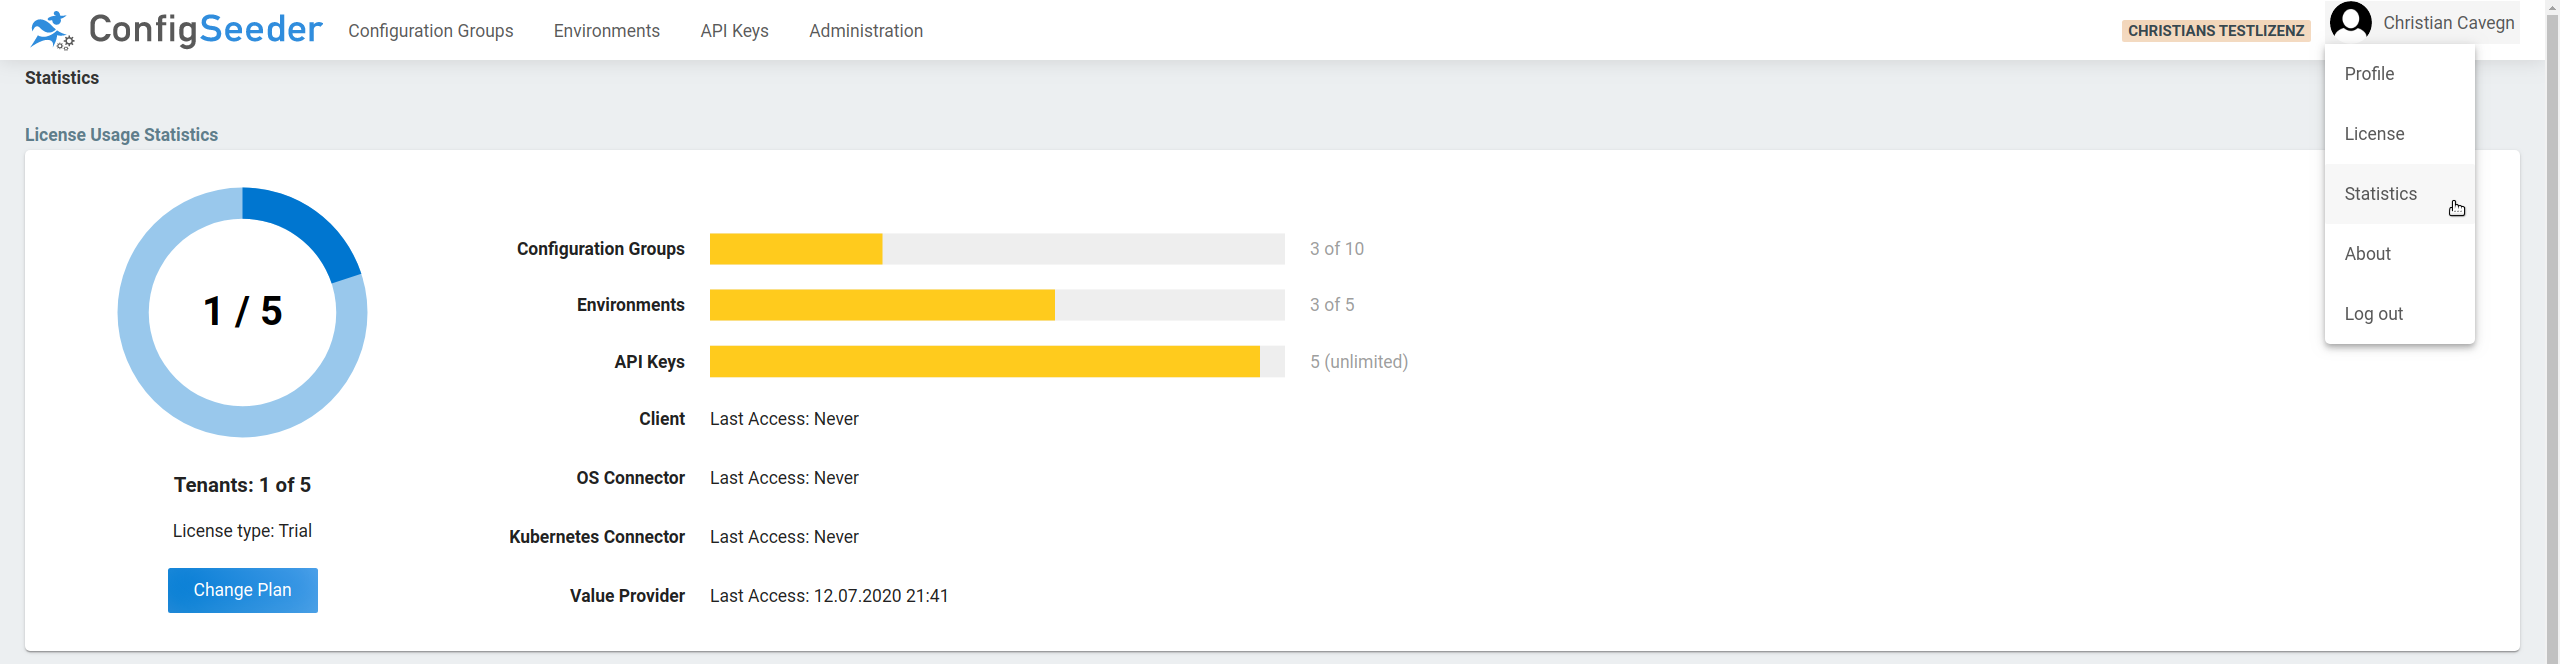This screenshot has height=664, width=2560.
Task: Click the Configuration Groups usage bar
Action: [x=996, y=248]
